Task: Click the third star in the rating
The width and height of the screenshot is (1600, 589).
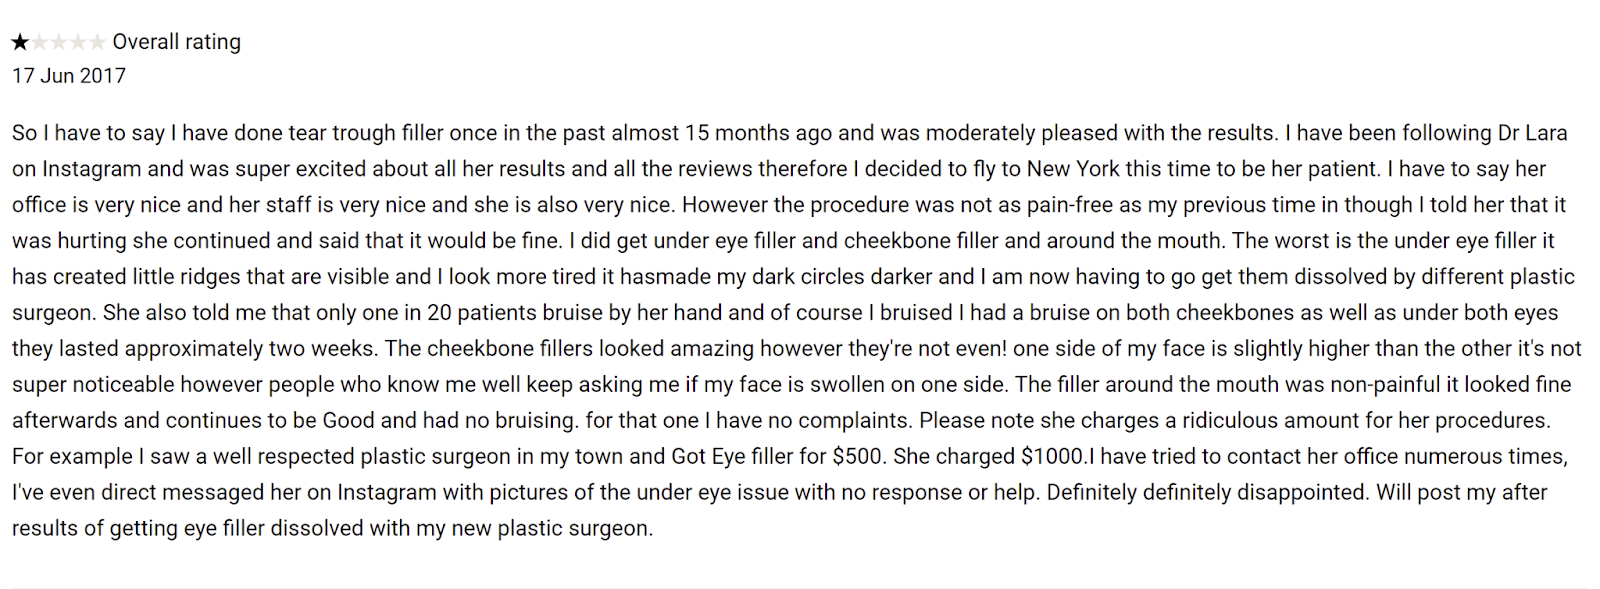Action: (x=59, y=42)
